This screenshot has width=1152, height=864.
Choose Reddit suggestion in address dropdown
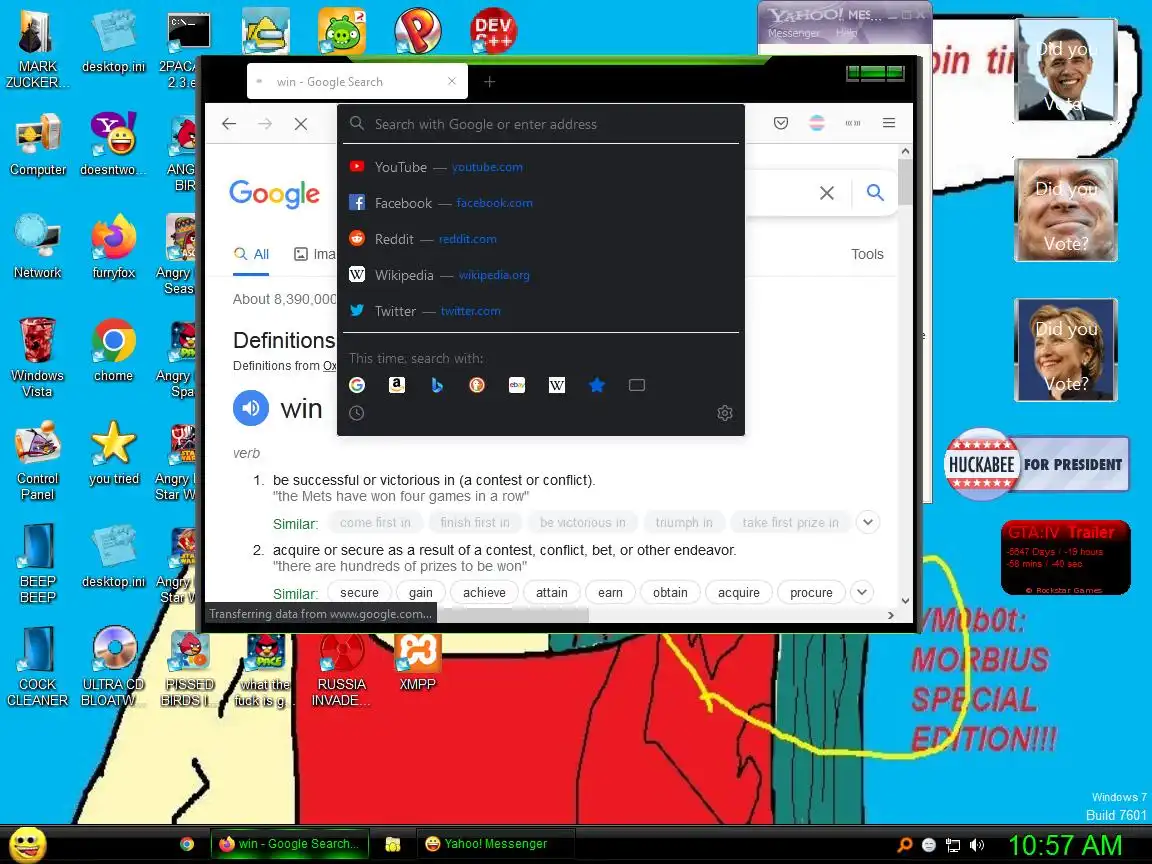coord(541,239)
